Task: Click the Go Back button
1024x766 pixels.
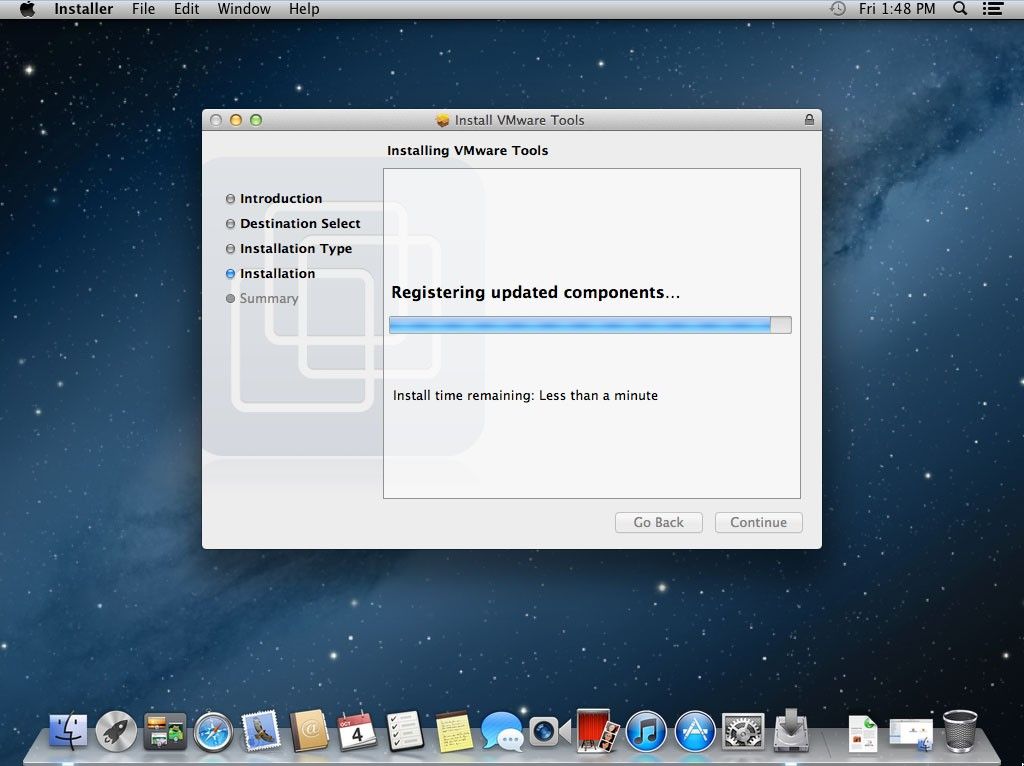Action: pos(658,522)
